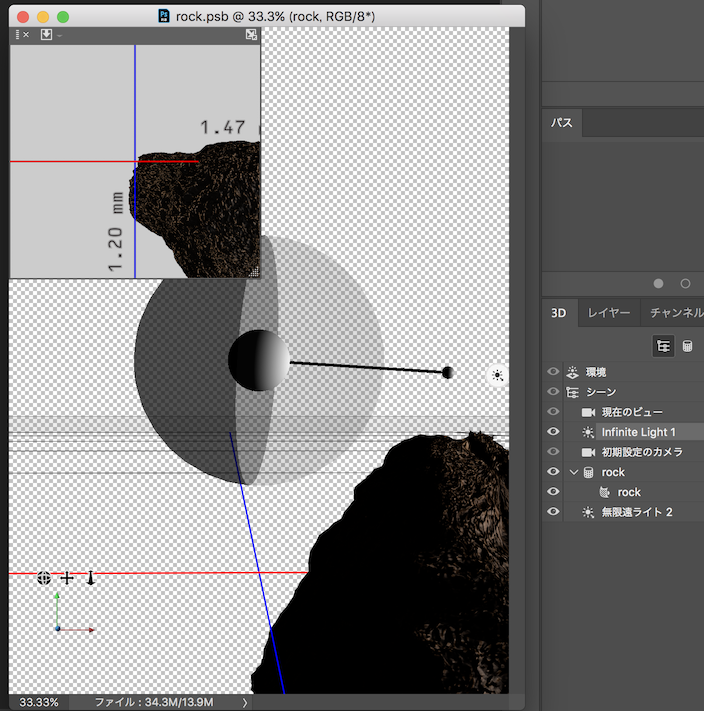The image size is (704, 711).
Task: Click the pan 3D camera icon
Action: [67, 578]
